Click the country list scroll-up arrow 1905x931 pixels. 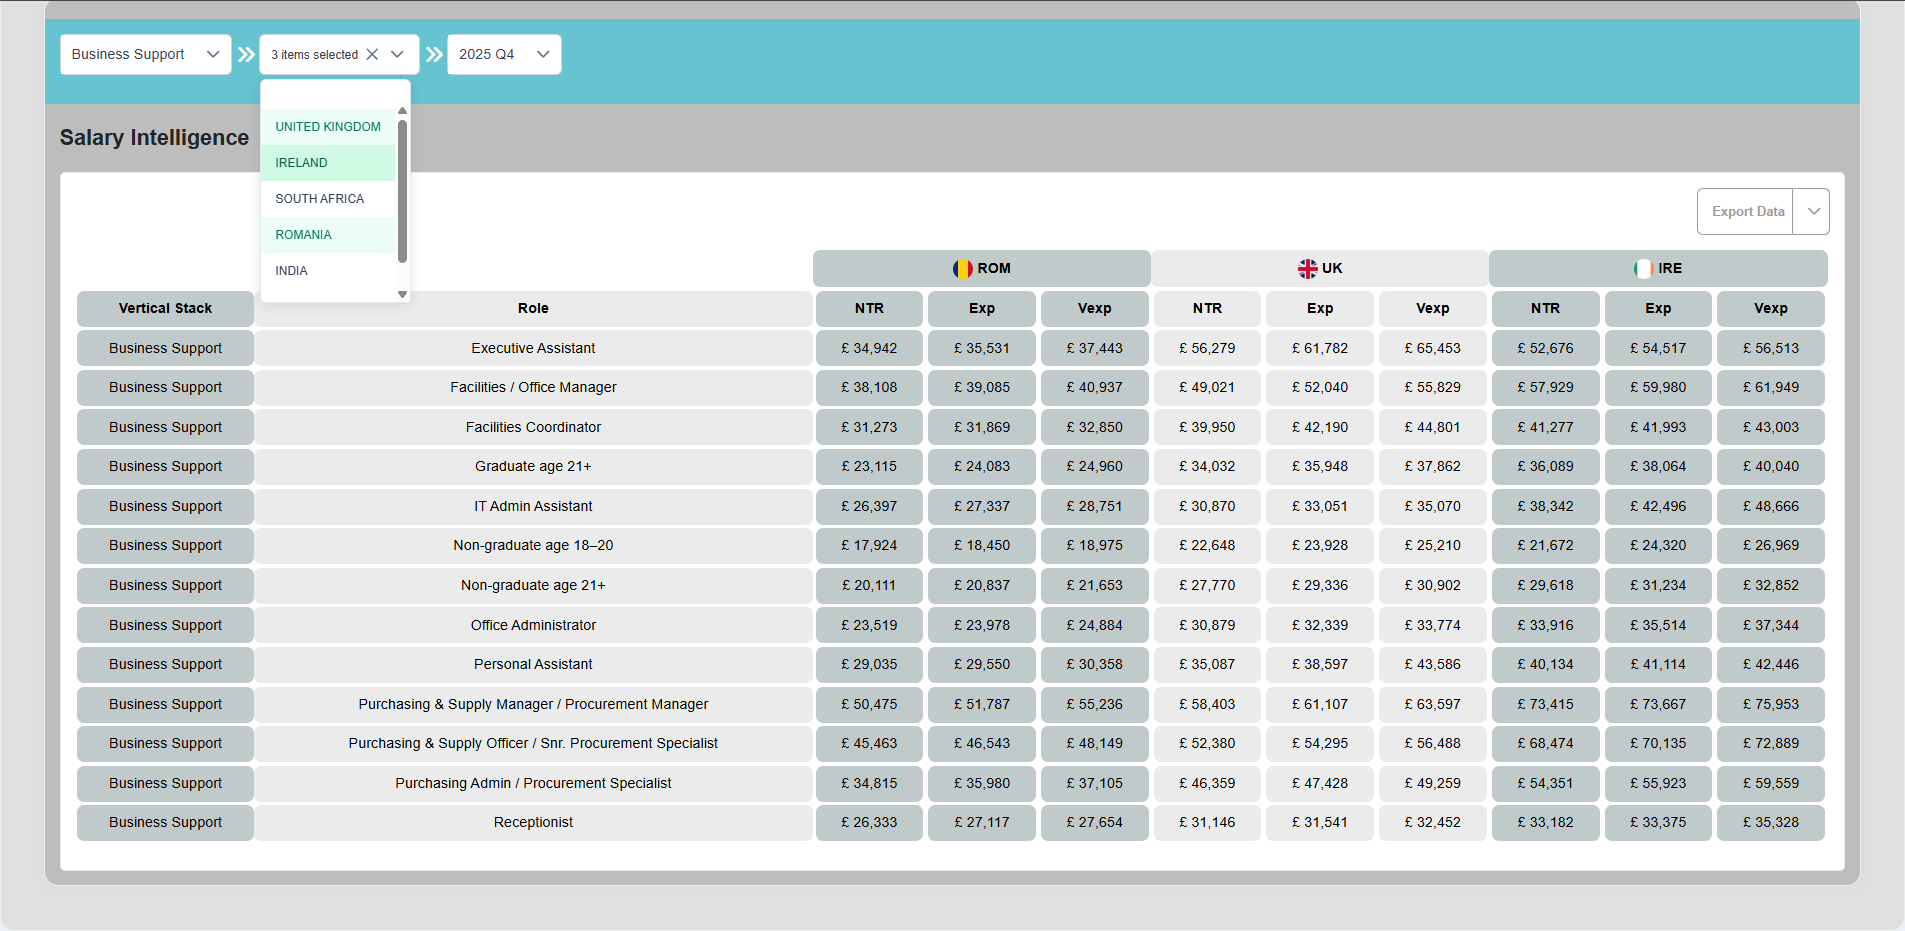(x=402, y=111)
